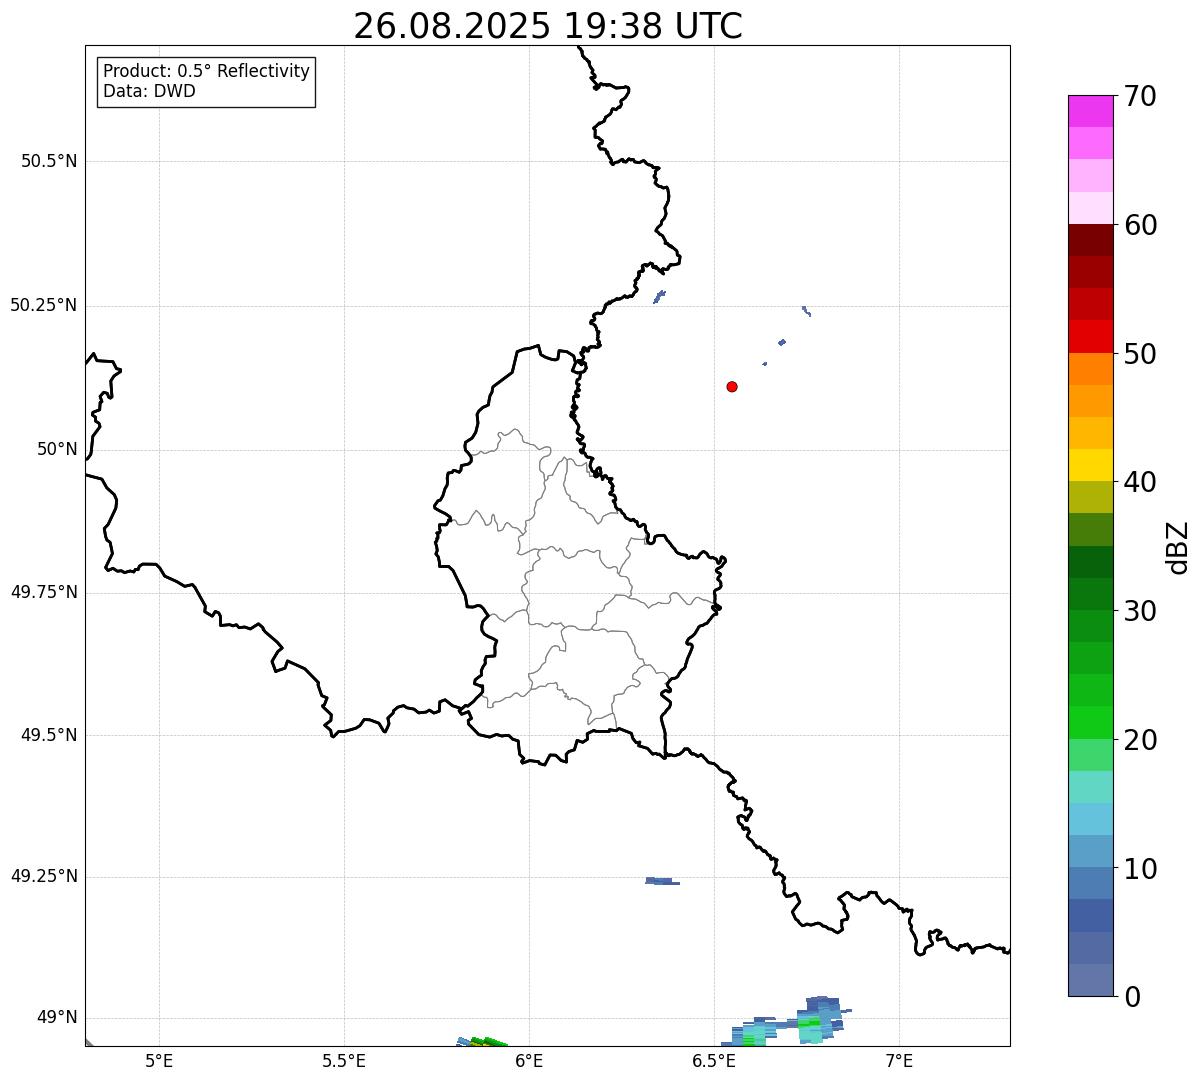Click the green radar echo near 5.9°E bottom
This screenshot has height=1081, width=1202.
(482, 1042)
